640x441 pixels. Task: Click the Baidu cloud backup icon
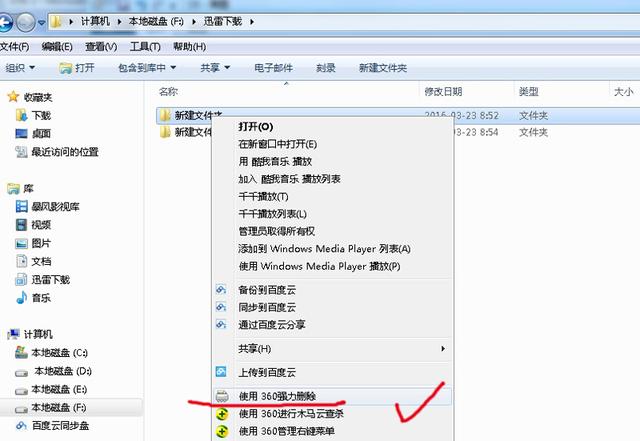click(x=222, y=289)
